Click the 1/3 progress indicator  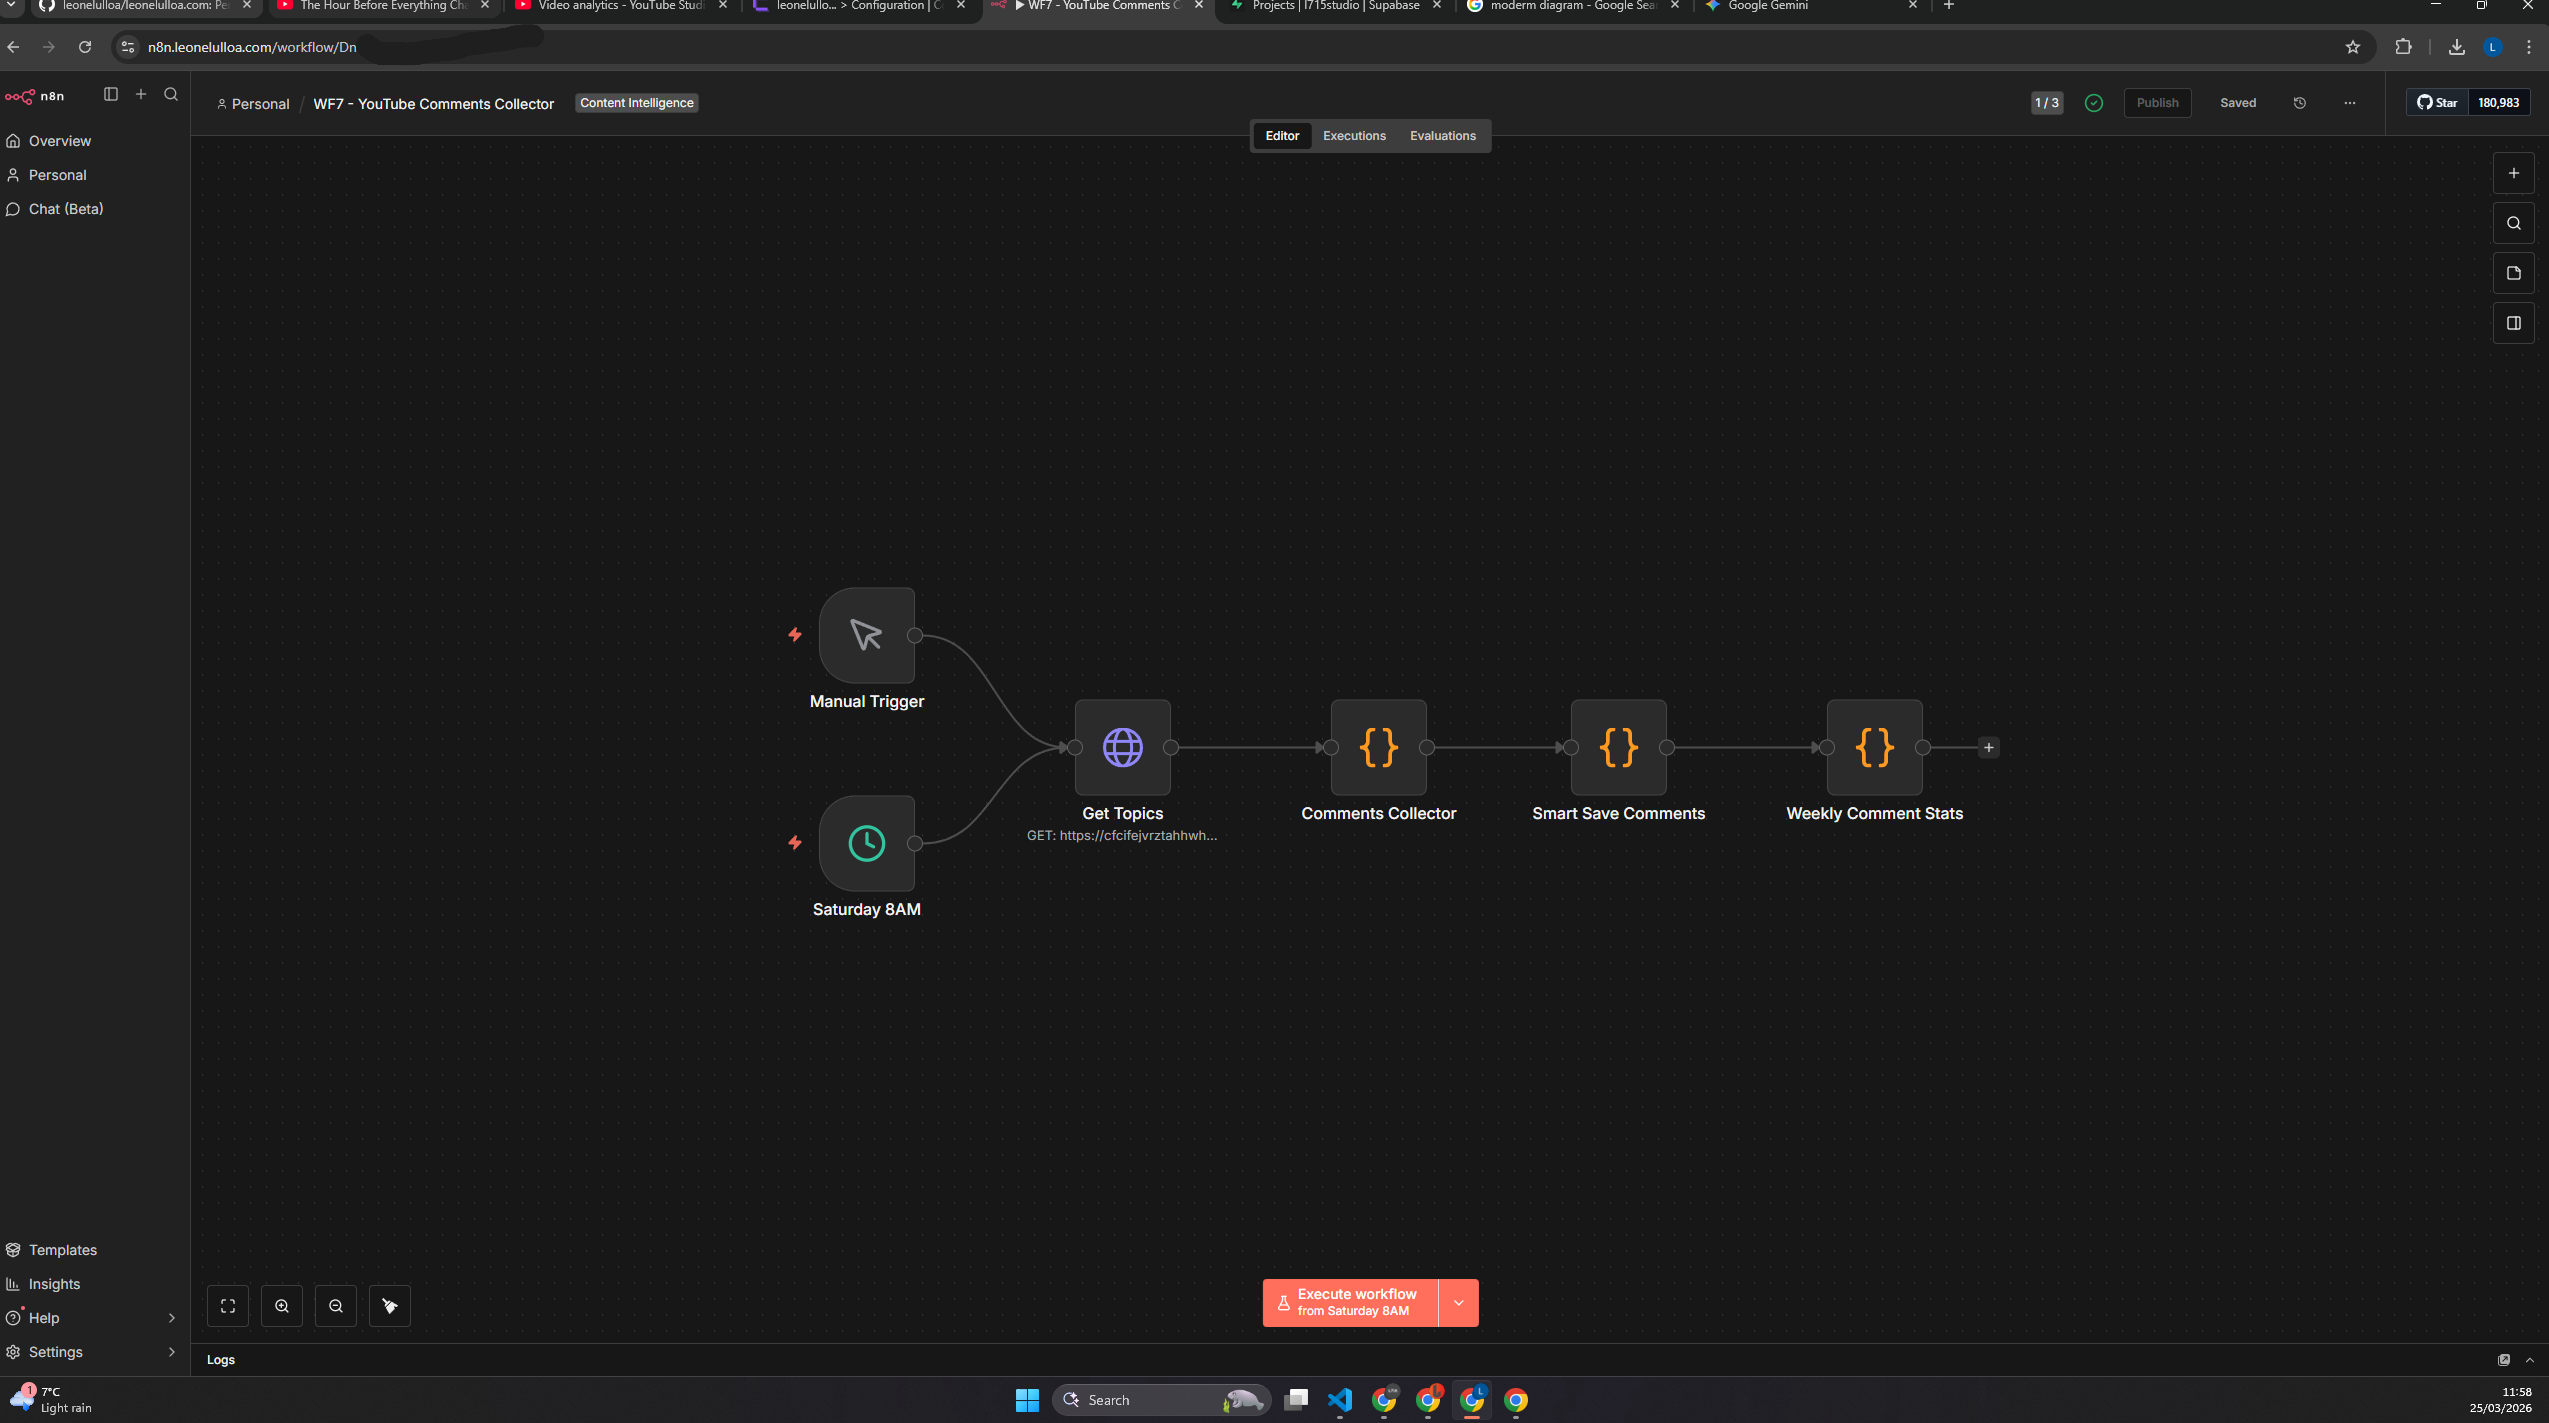tap(2046, 102)
